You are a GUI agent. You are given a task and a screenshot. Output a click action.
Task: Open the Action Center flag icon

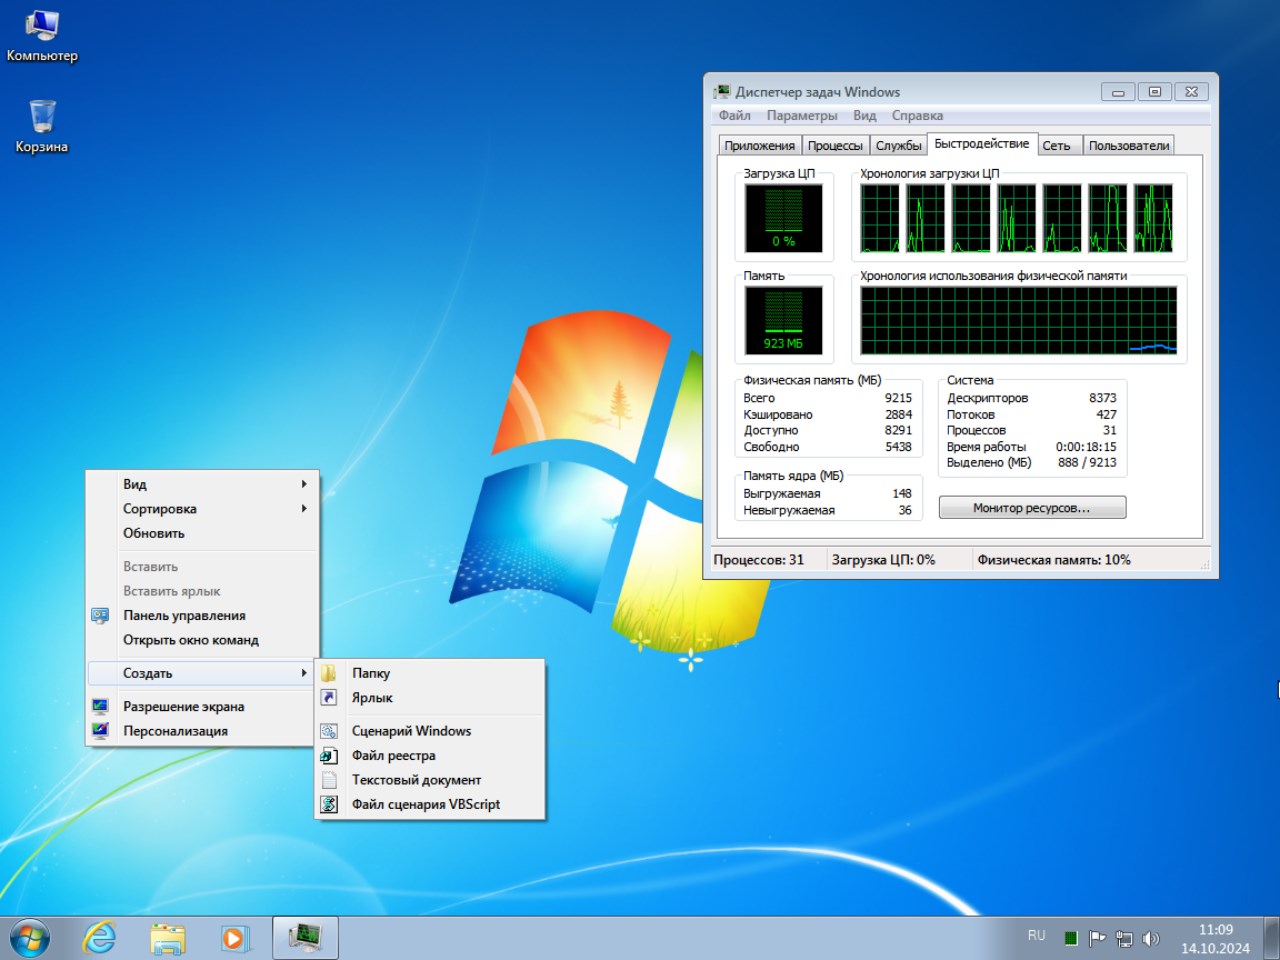1097,938
